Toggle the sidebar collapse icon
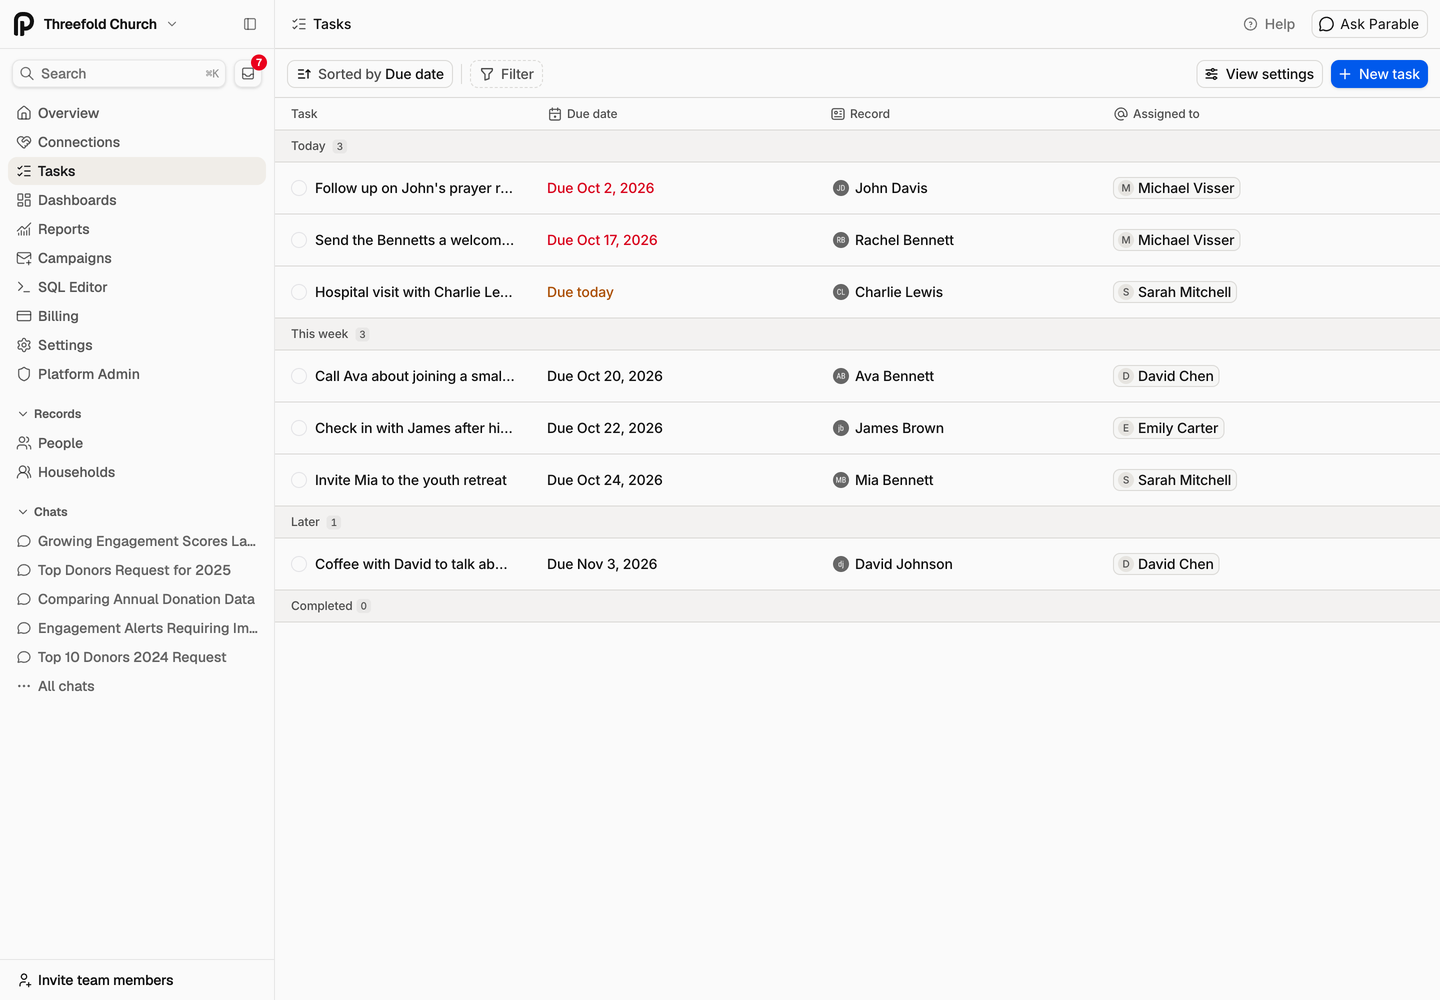1440x1000 pixels. pos(250,24)
